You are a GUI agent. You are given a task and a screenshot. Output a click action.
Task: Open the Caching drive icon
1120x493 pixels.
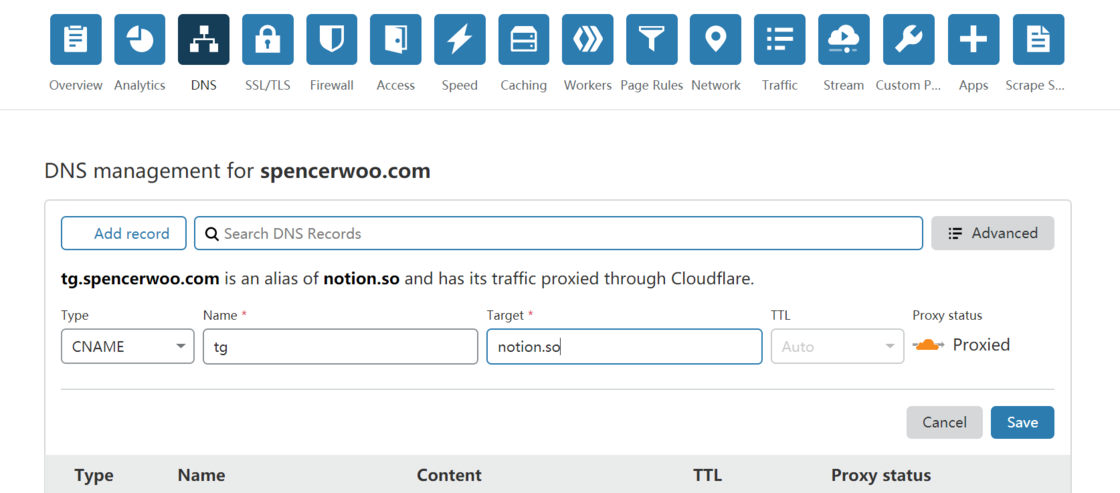tap(524, 40)
